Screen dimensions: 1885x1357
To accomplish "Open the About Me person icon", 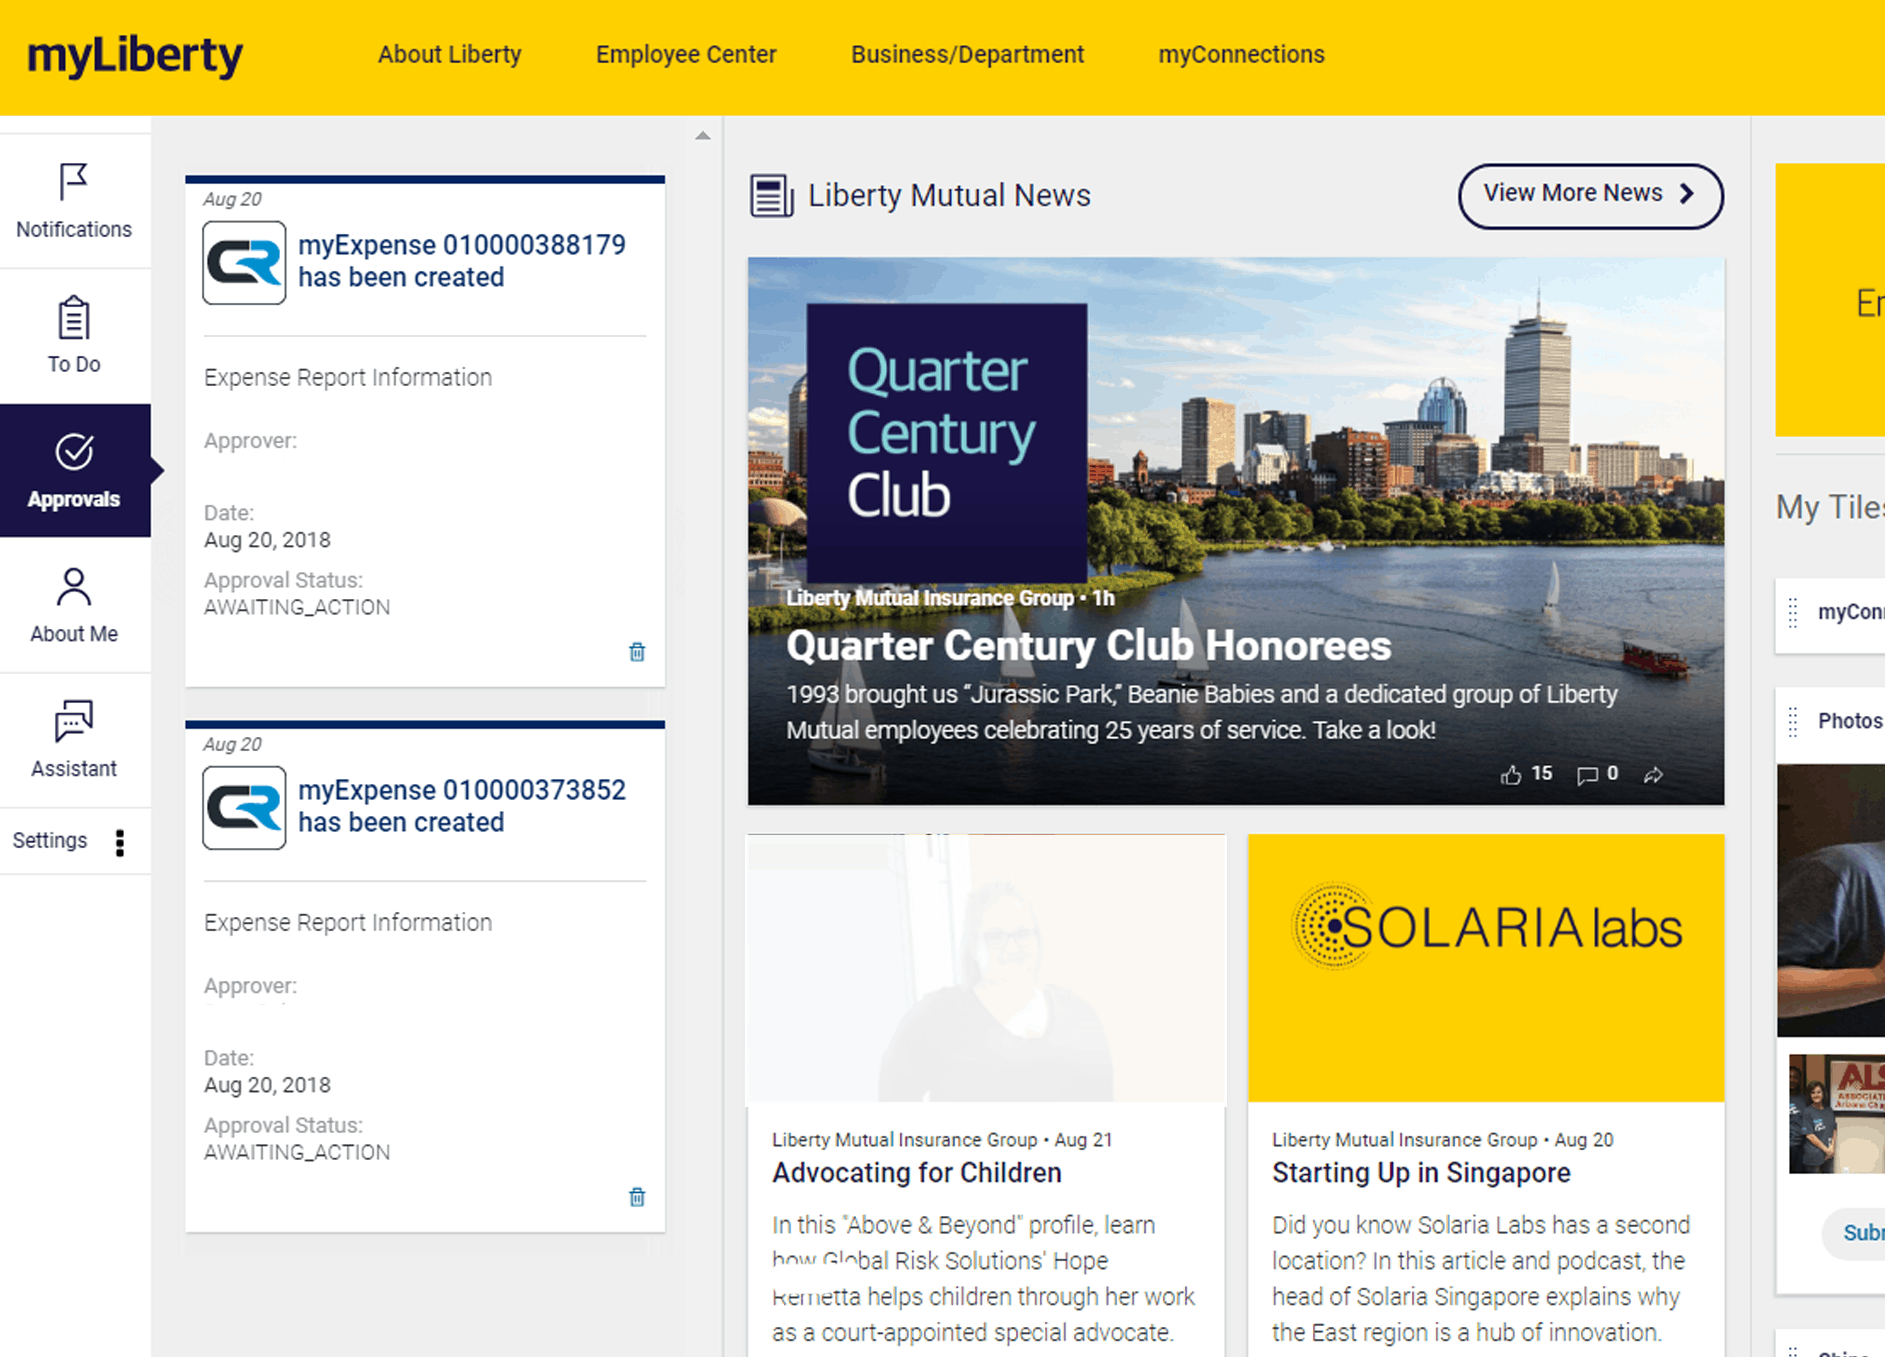I will [74, 587].
